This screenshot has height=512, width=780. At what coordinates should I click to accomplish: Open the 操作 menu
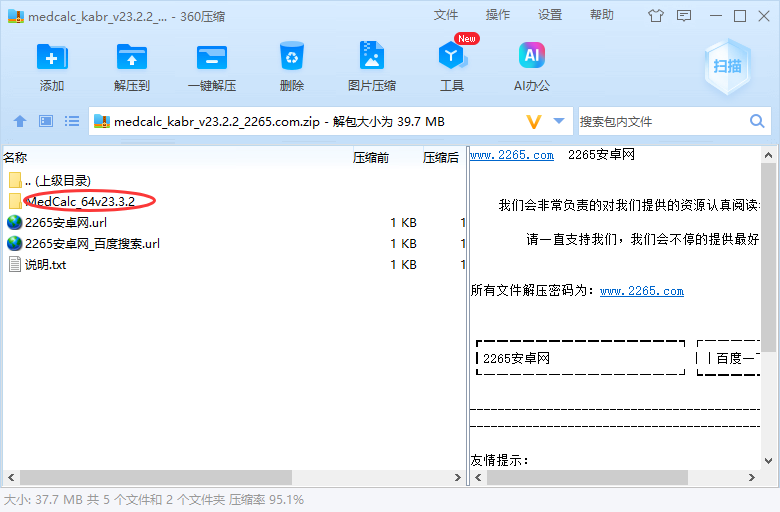coord(497,15)
